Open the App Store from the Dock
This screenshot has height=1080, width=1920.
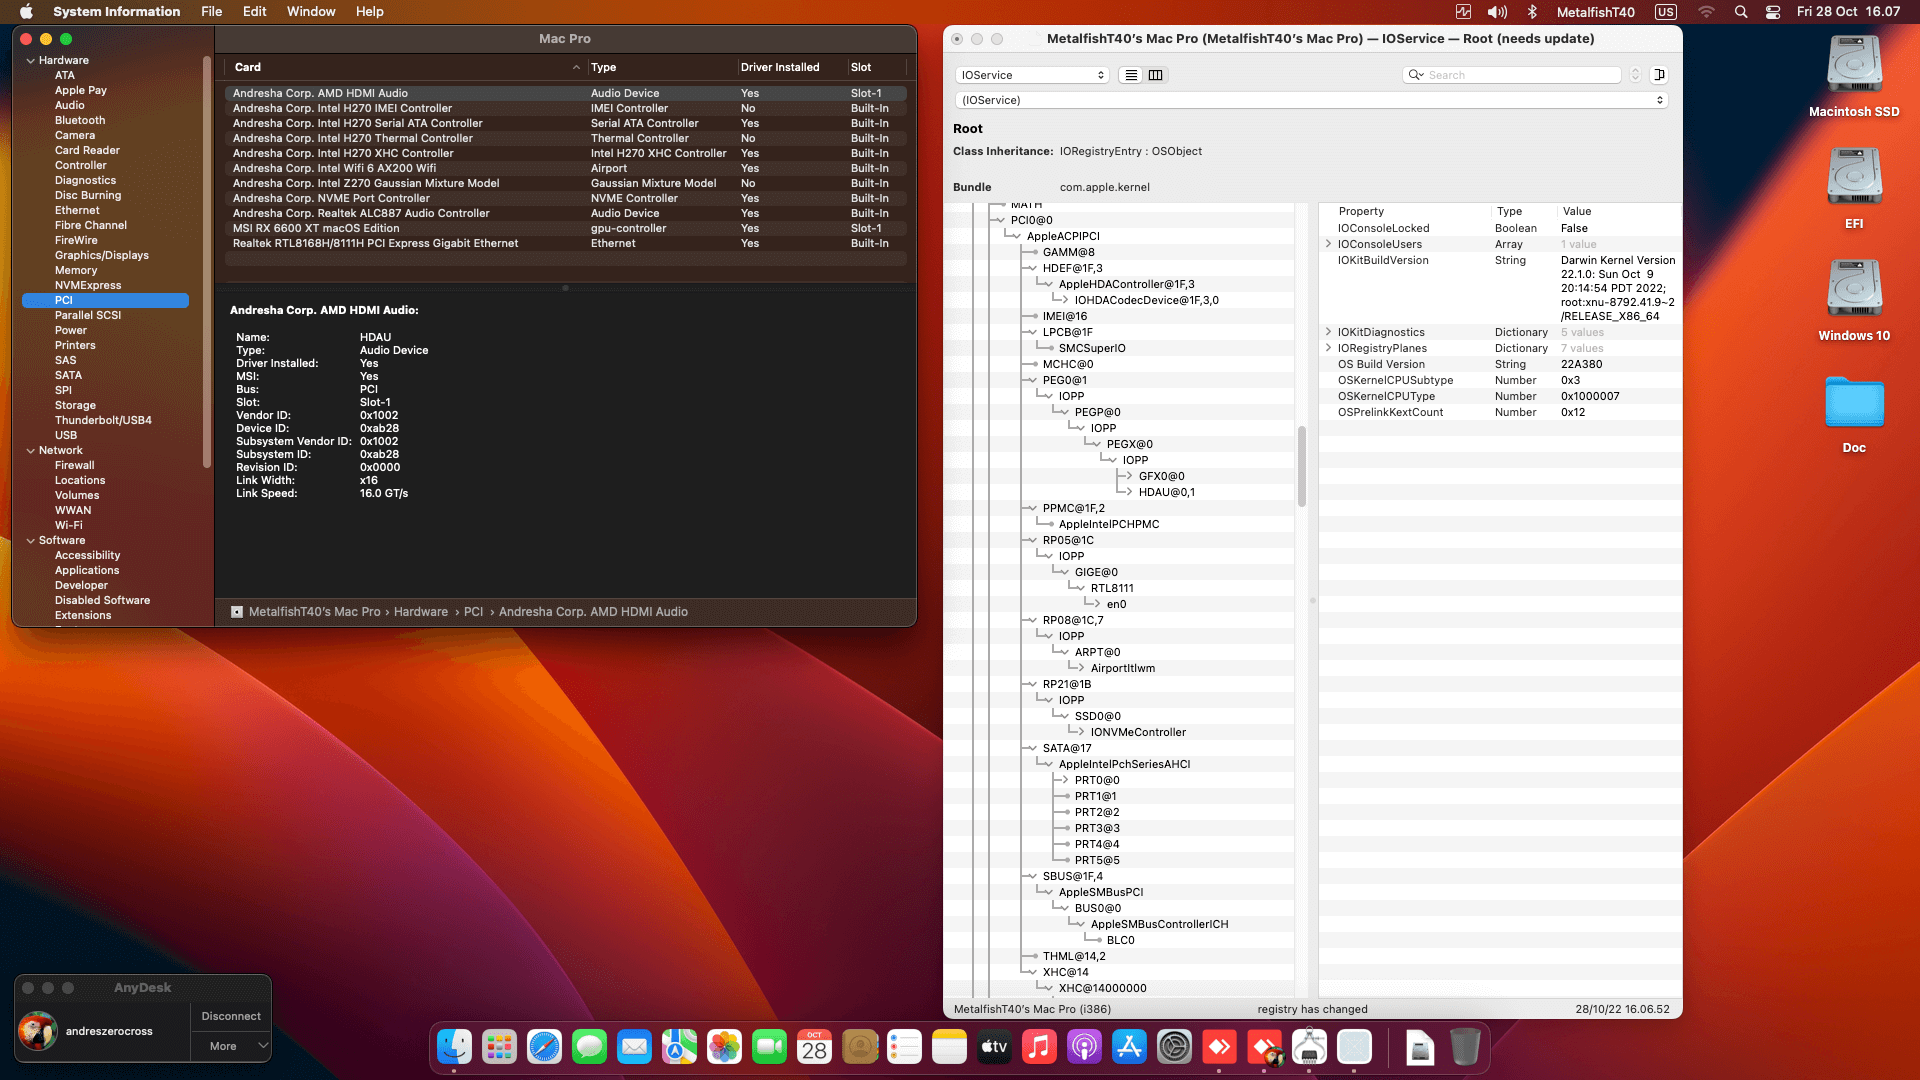[x=1129, y=1048]
